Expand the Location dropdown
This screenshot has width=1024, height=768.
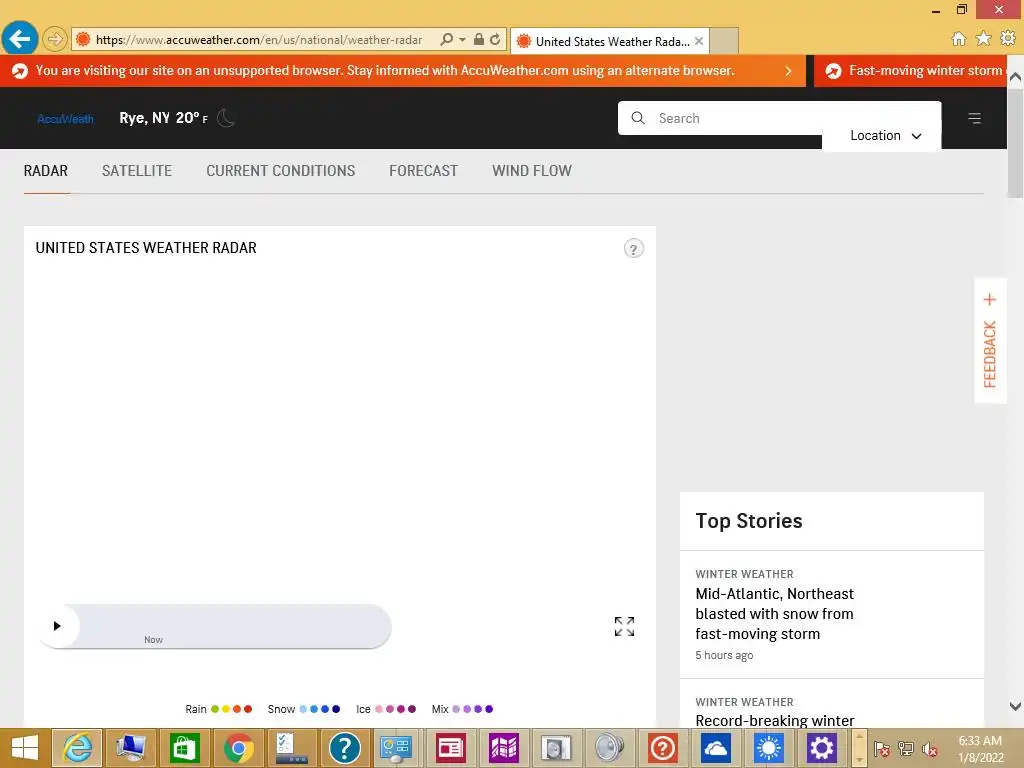point(885,135)
